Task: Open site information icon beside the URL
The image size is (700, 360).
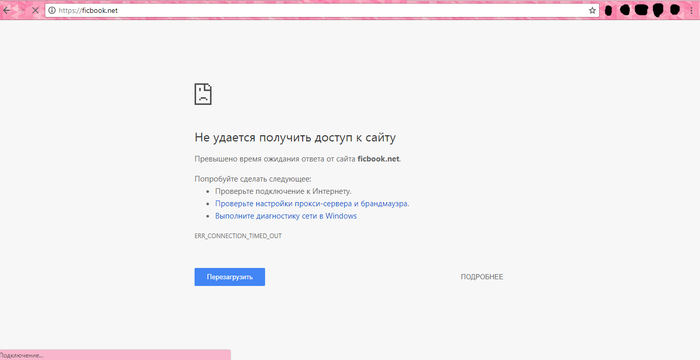Action: 52,10
